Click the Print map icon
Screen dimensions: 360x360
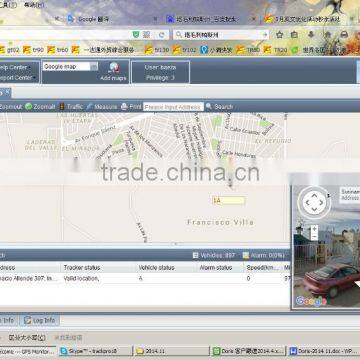tap(124, 106)
